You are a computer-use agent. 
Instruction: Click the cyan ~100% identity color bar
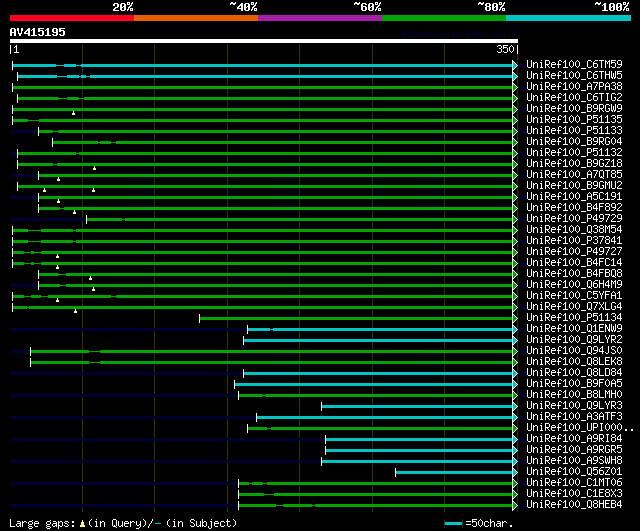[569, 18]
